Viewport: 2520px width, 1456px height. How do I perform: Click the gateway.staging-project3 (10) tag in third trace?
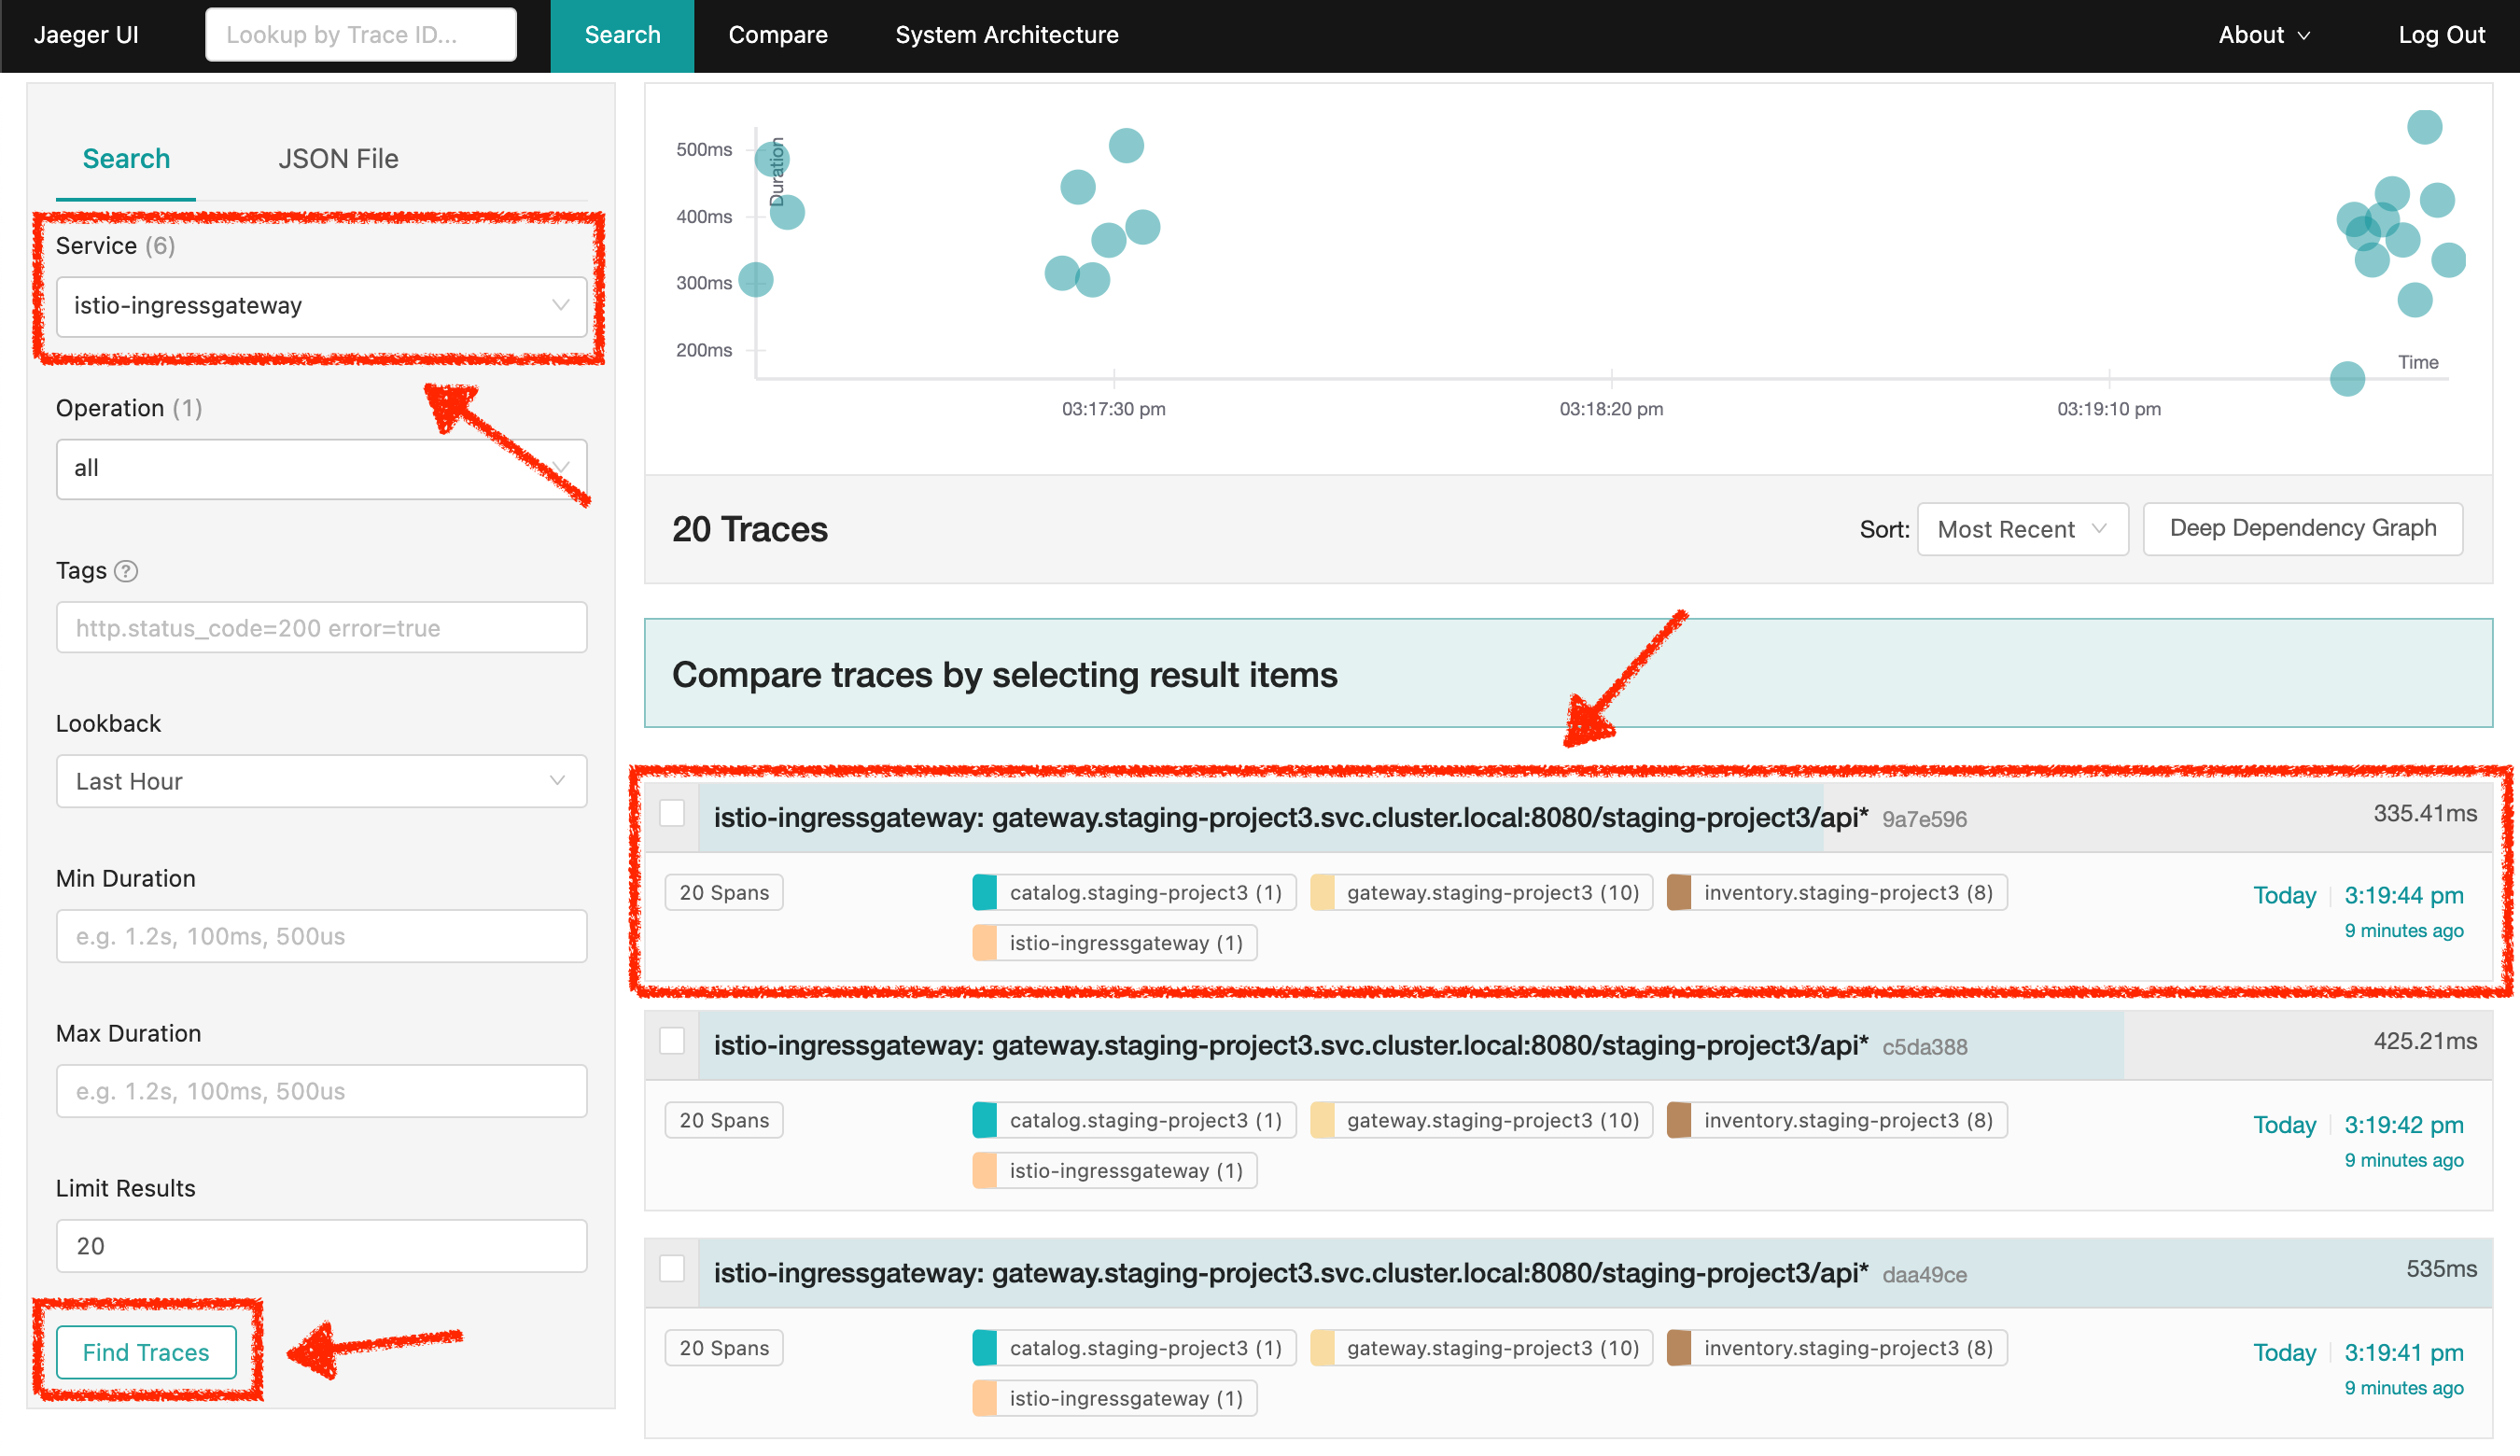[1480, 1348]
